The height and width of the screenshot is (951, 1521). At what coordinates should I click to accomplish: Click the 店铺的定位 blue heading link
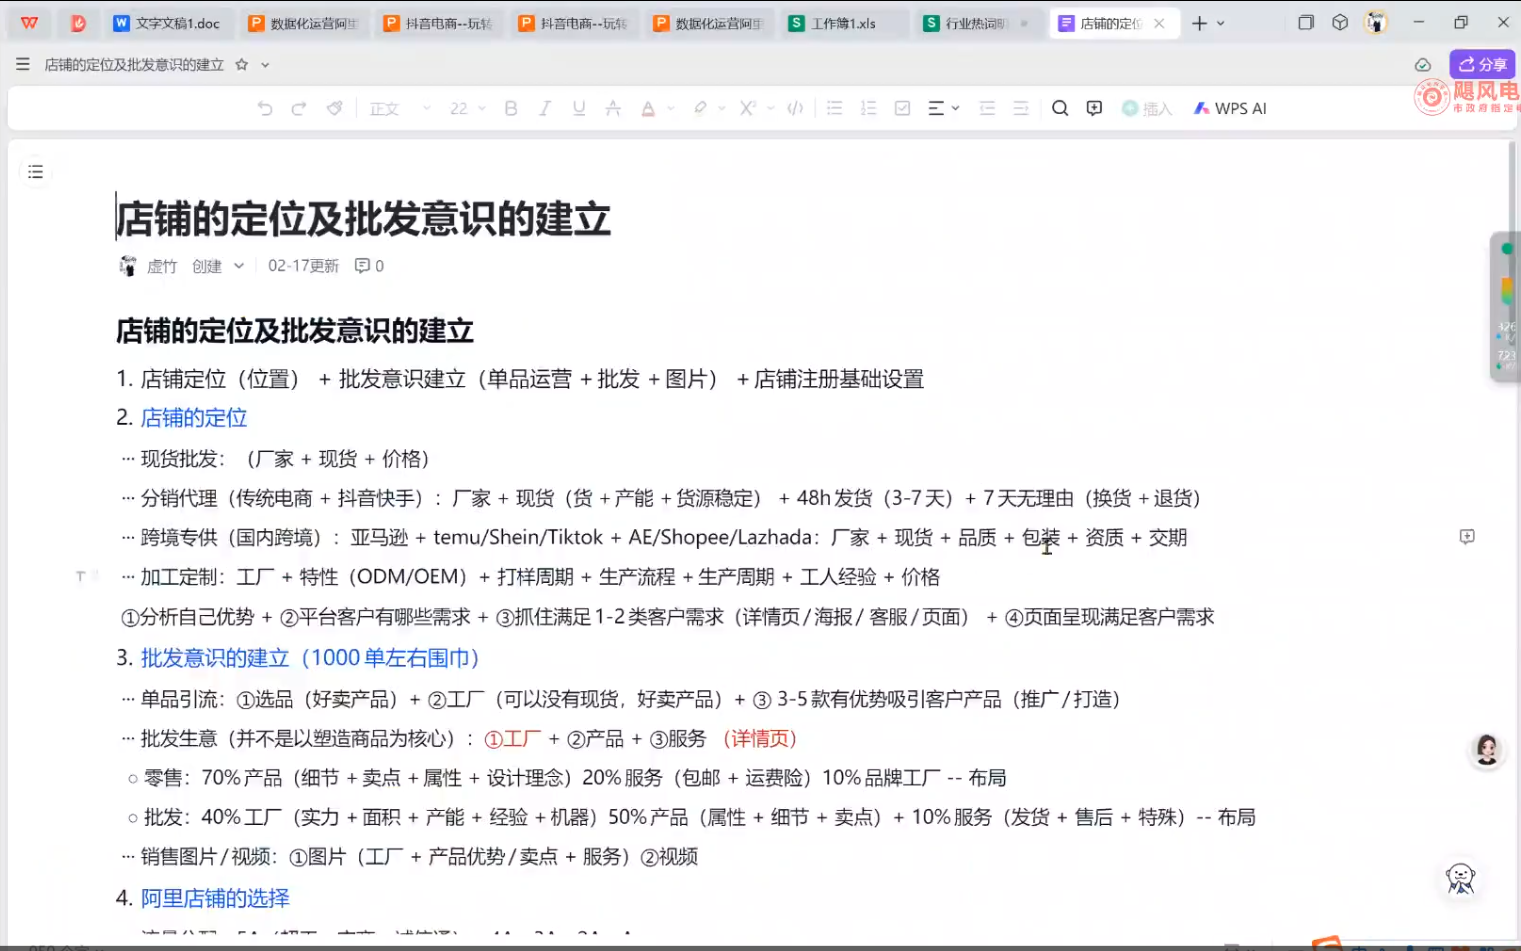pyautogui.click(x=194, y=418)
